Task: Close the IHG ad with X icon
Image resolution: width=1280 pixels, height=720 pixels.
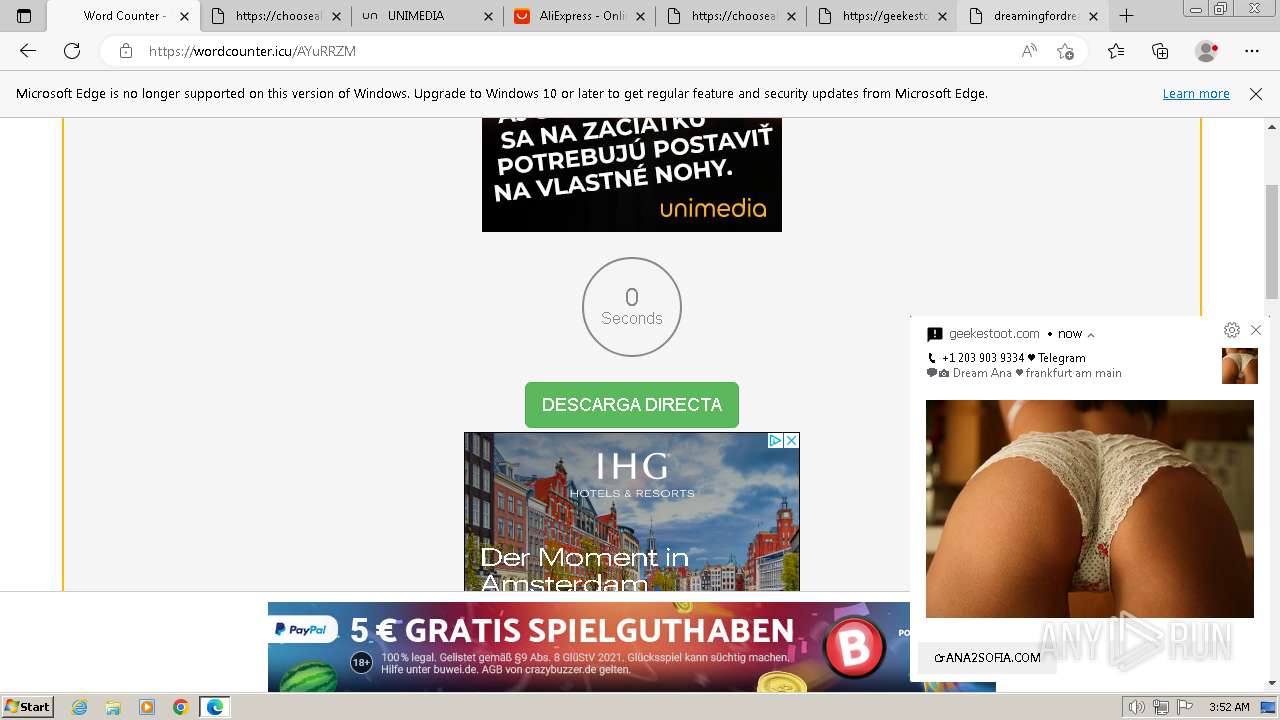Action: (x=791, y=440)
